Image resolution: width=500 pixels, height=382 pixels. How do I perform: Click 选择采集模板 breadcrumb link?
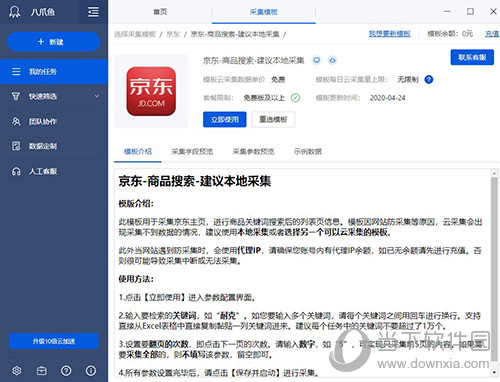pos(135,34)
